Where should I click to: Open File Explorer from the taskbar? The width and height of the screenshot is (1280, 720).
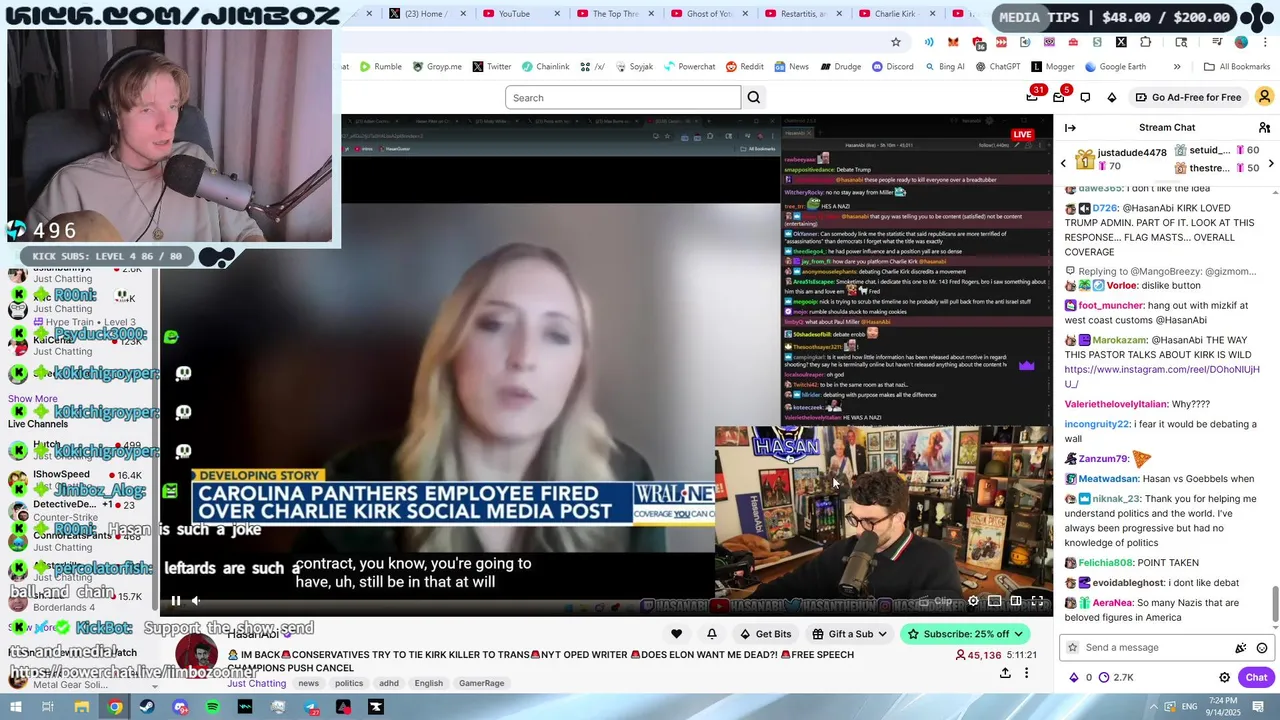(x=82, y=707)
